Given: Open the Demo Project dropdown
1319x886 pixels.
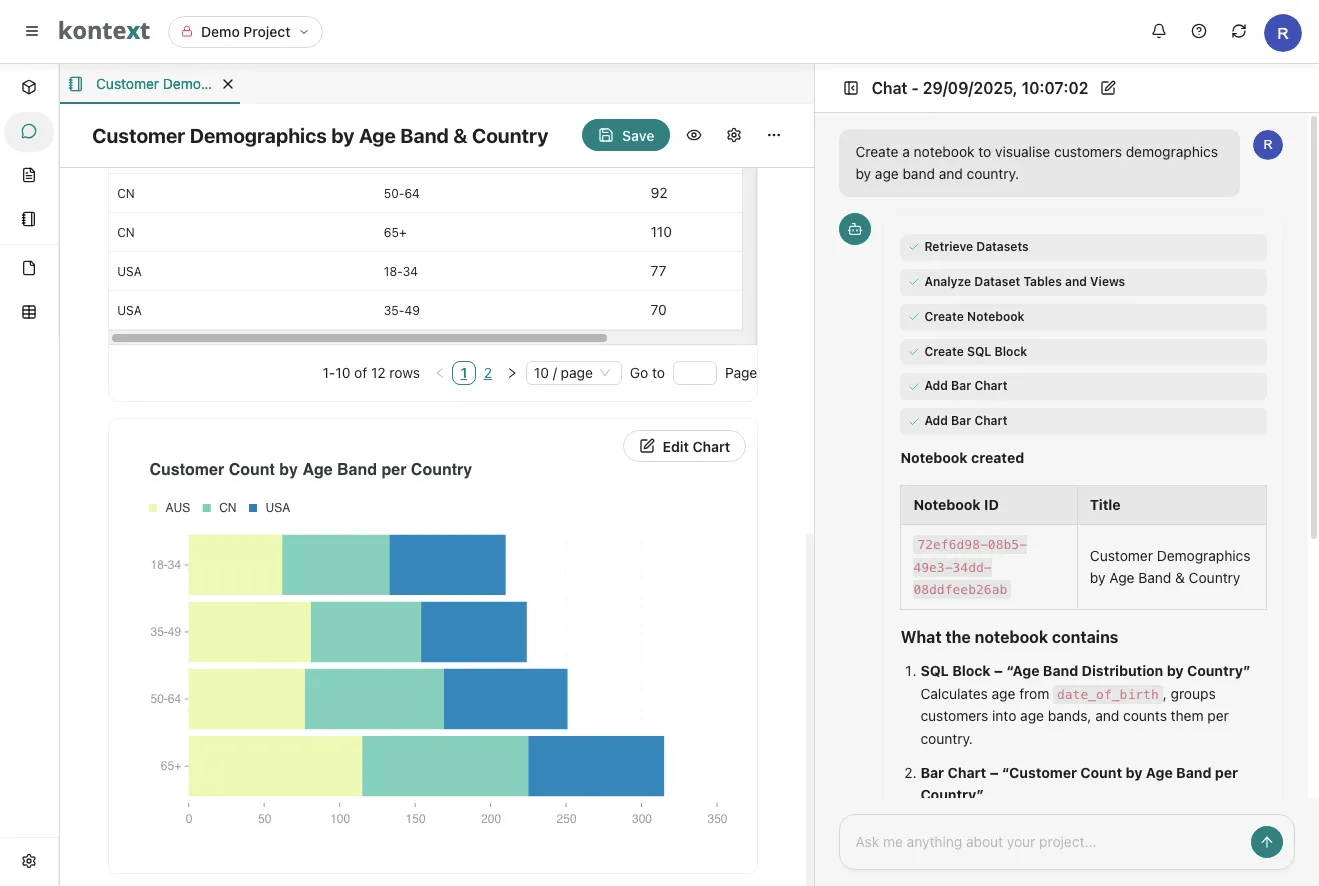Looking at the screenshot, I should tap(245, 32).
